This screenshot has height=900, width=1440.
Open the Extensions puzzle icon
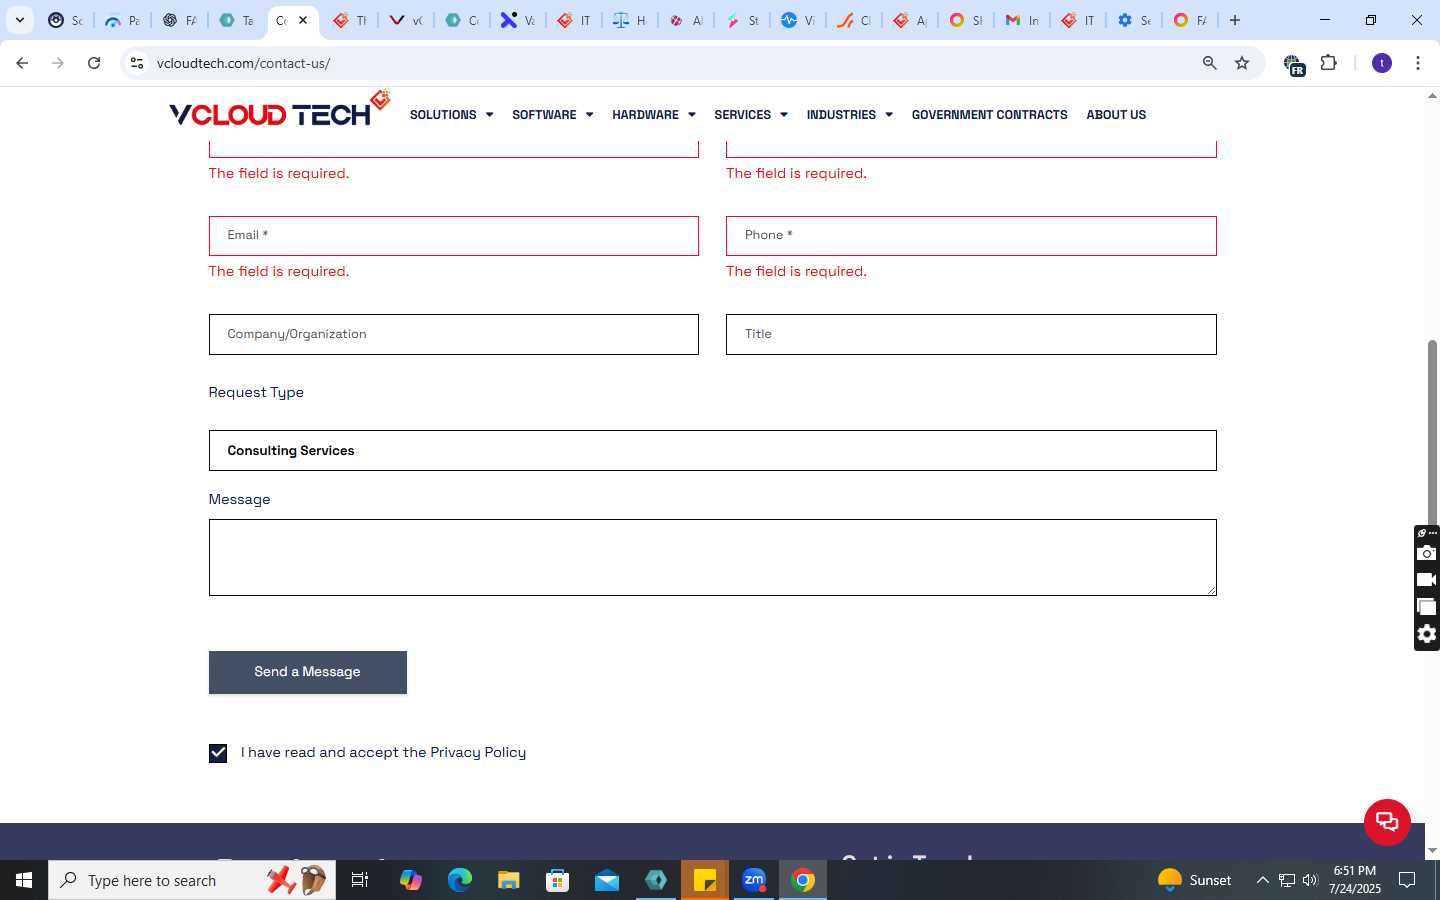pos(1328,63)
